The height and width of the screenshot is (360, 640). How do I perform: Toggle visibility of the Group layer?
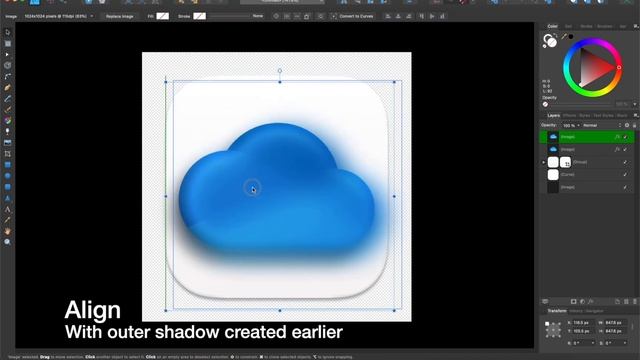pyautogui.click(x=625, y=162)
